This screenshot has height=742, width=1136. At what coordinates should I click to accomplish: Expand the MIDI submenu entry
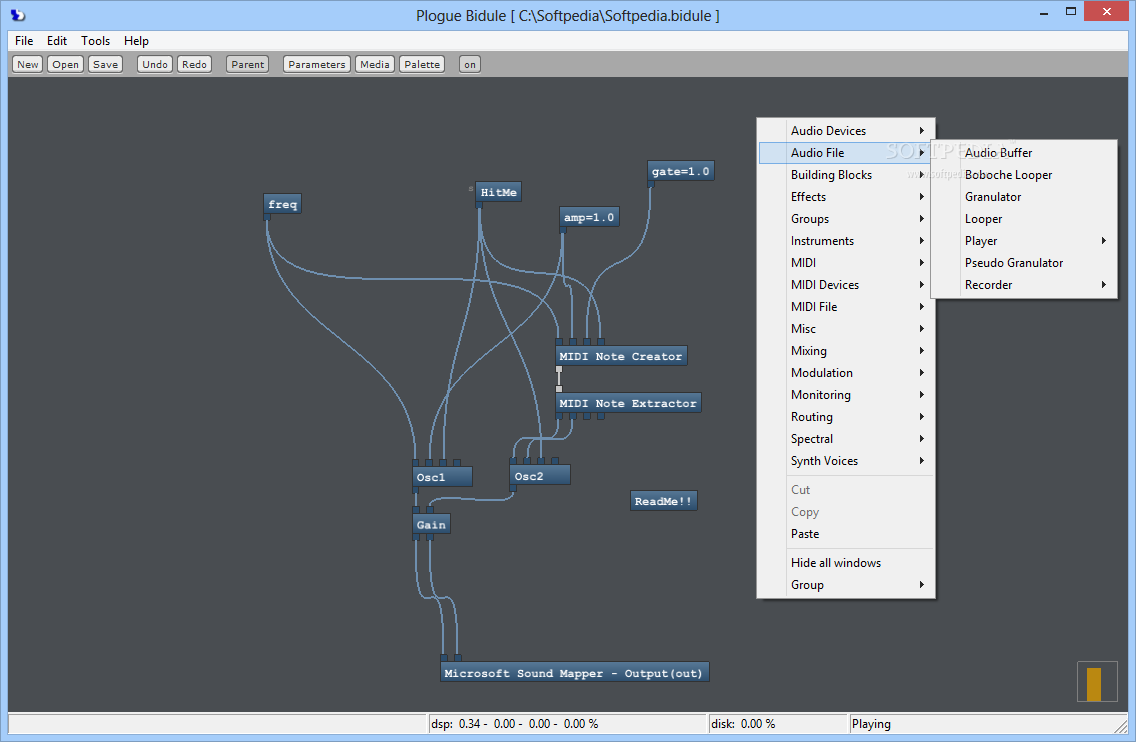(x=846, y=262)
